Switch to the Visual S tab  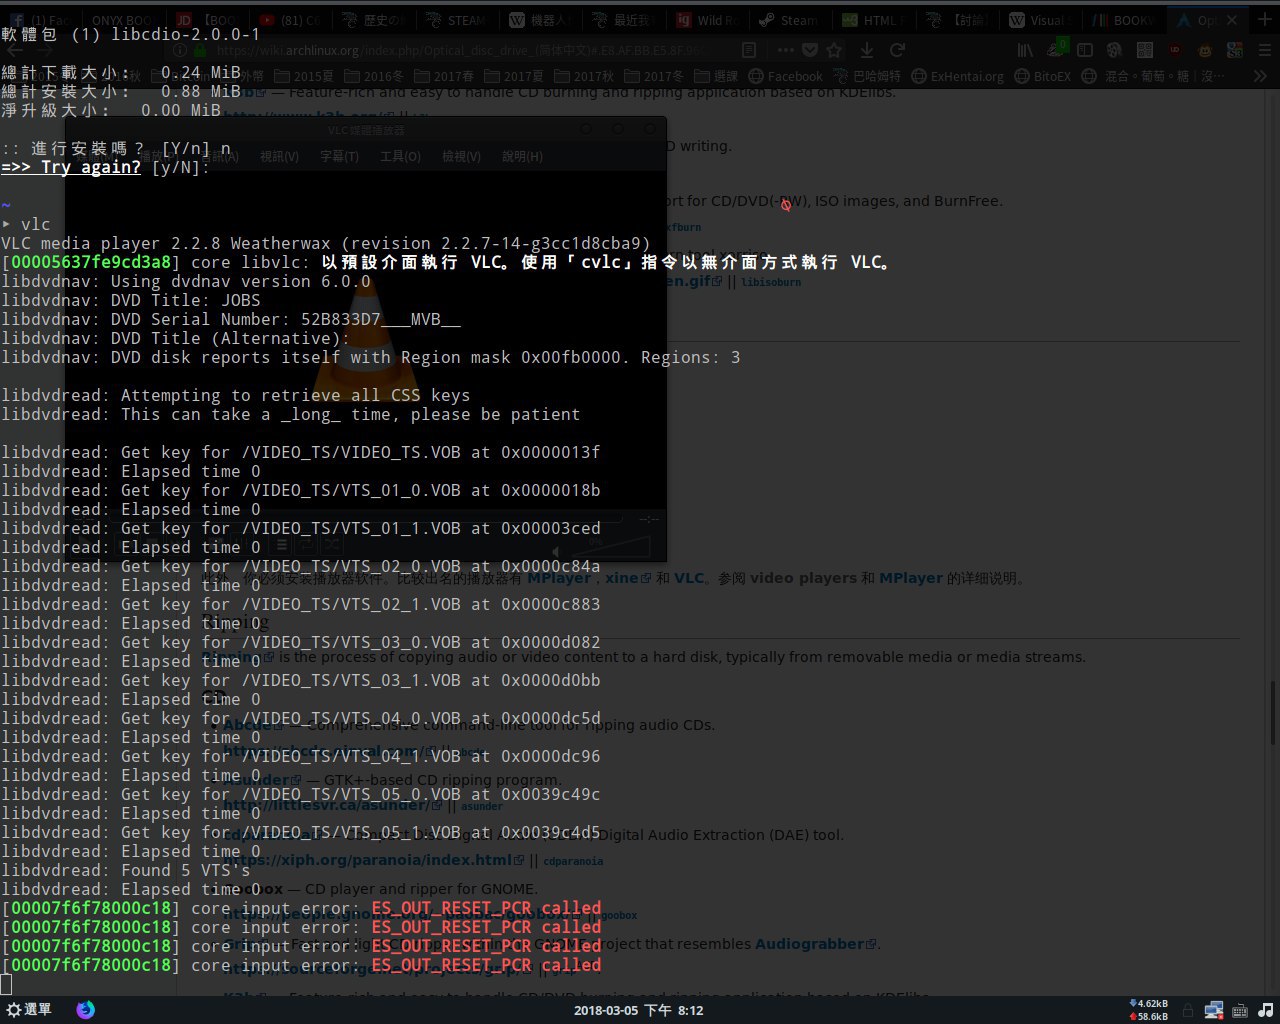(x=1039, y=19)
